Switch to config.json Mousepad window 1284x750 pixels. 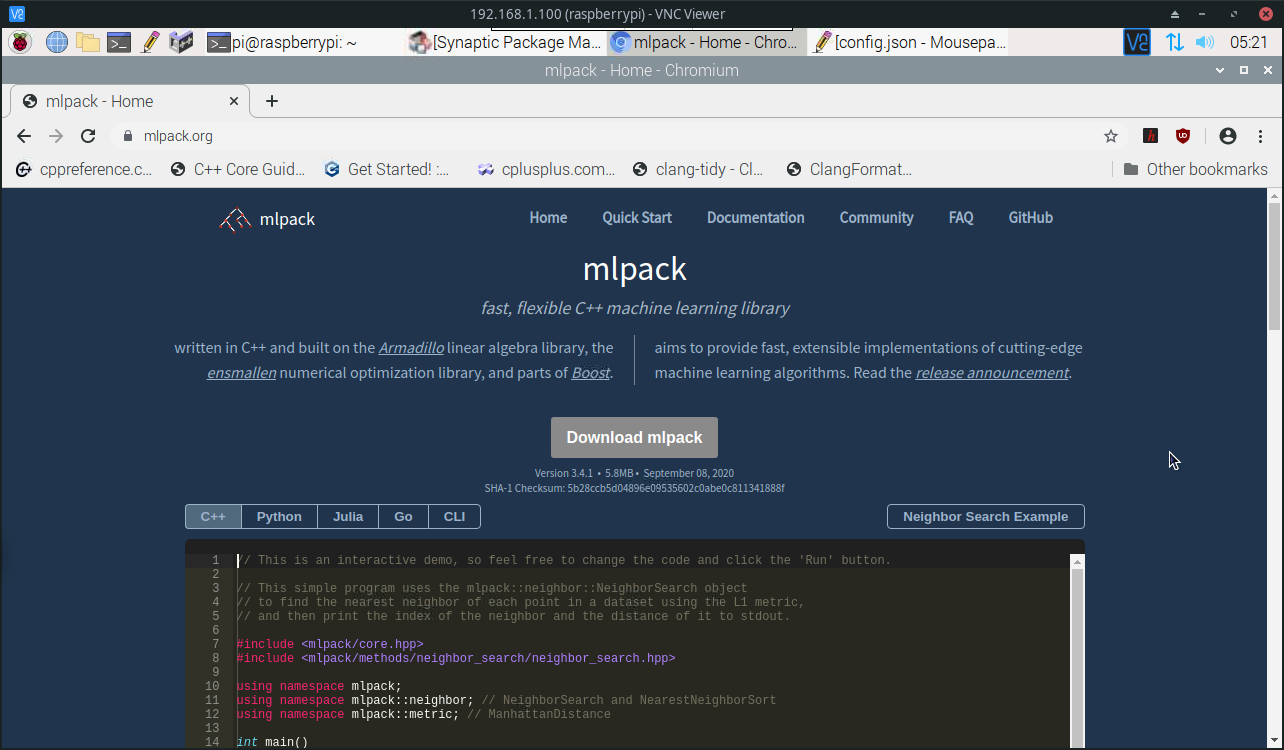click(908, 42)
